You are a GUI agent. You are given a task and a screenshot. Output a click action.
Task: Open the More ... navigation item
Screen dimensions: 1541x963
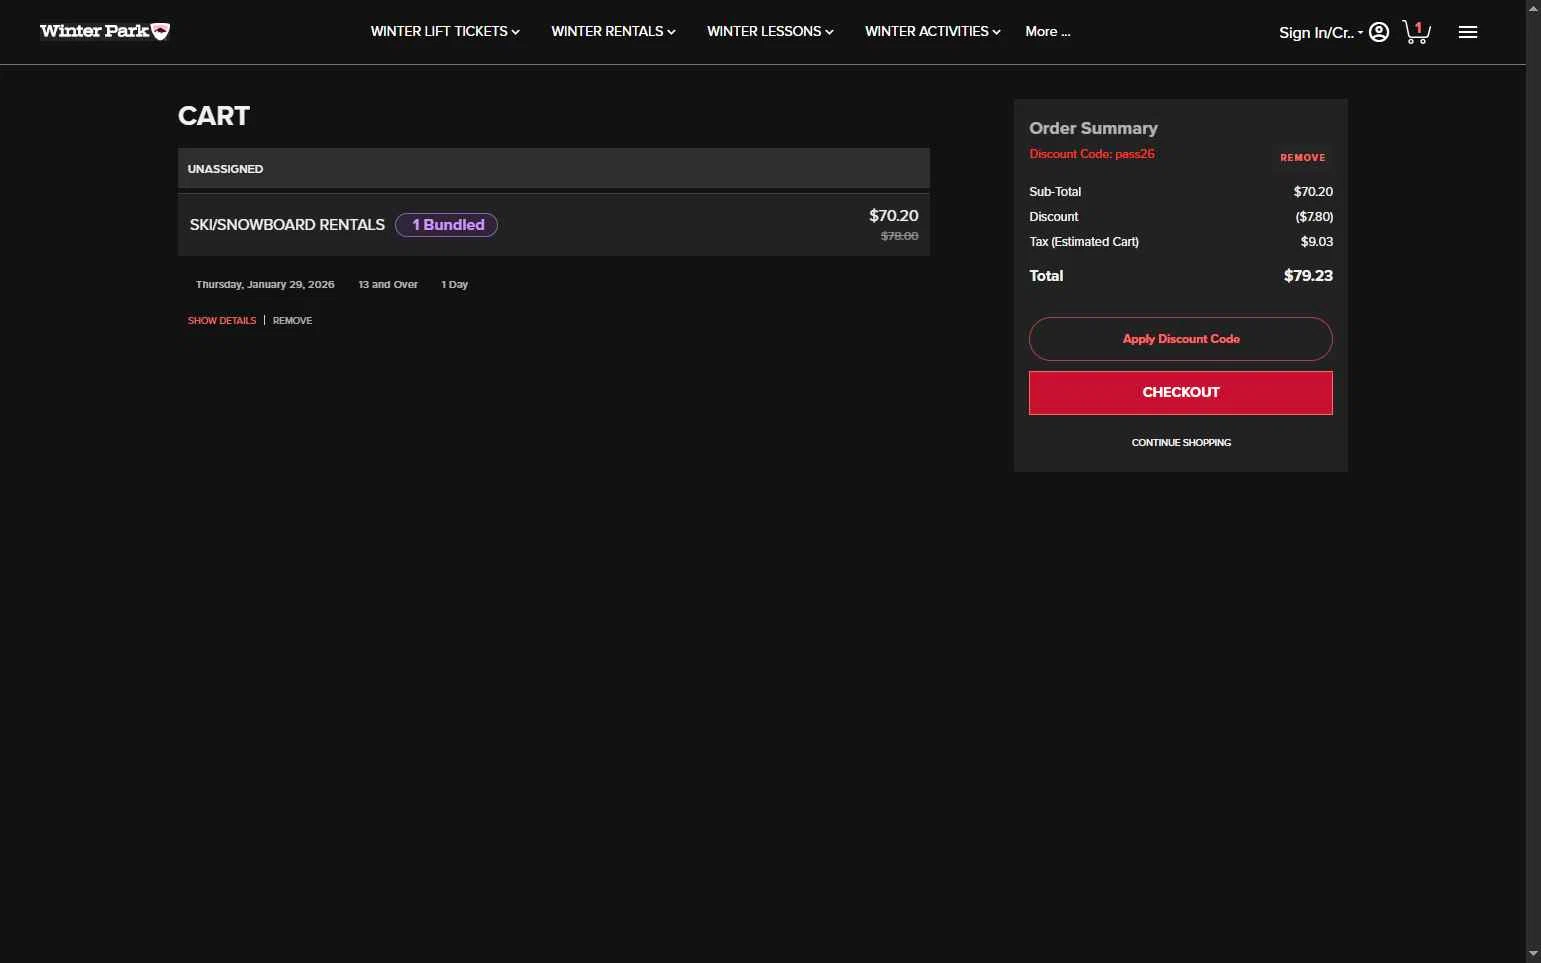tap(1047, 31)
